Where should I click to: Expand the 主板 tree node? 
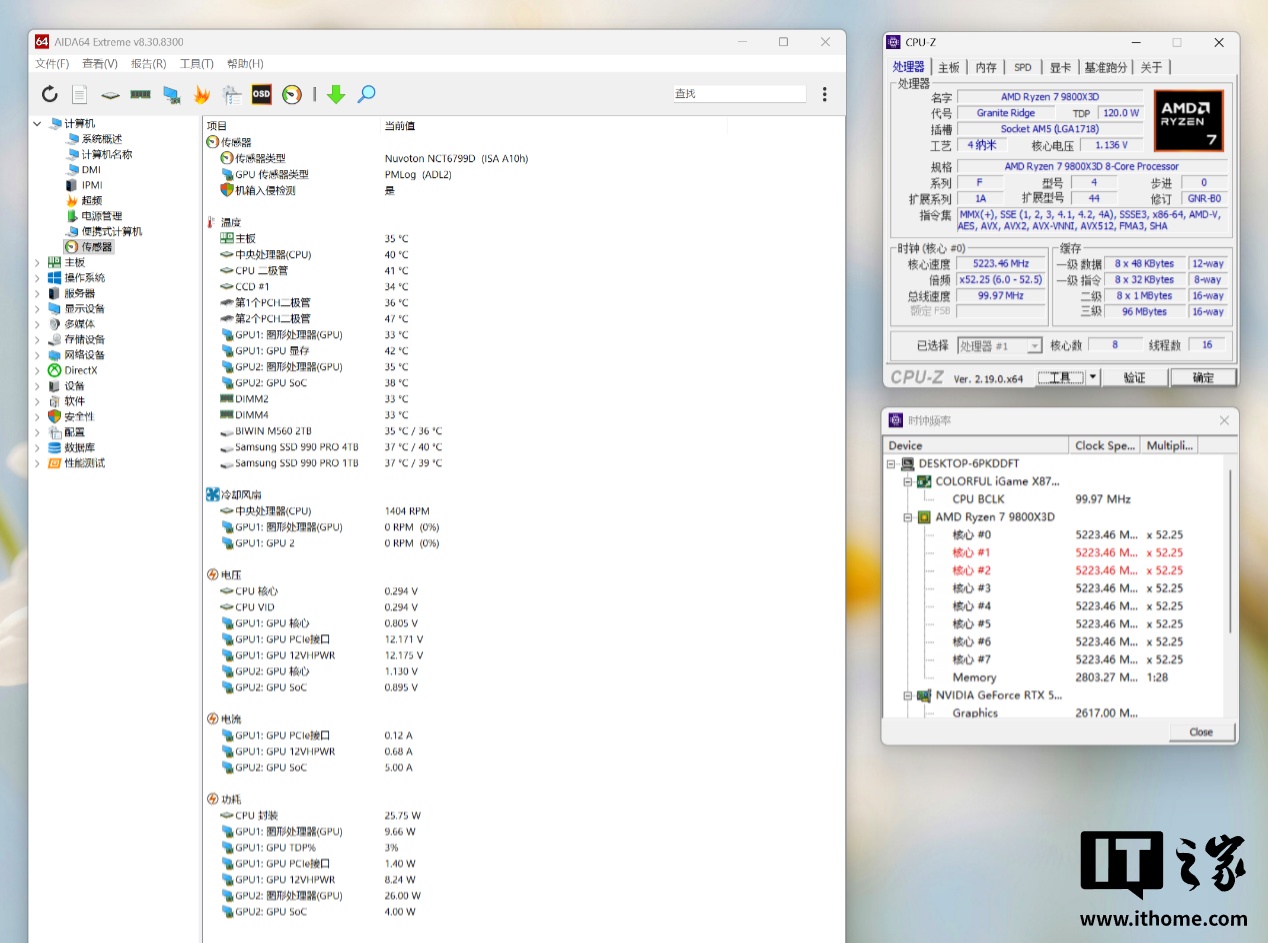coord(38,262)
